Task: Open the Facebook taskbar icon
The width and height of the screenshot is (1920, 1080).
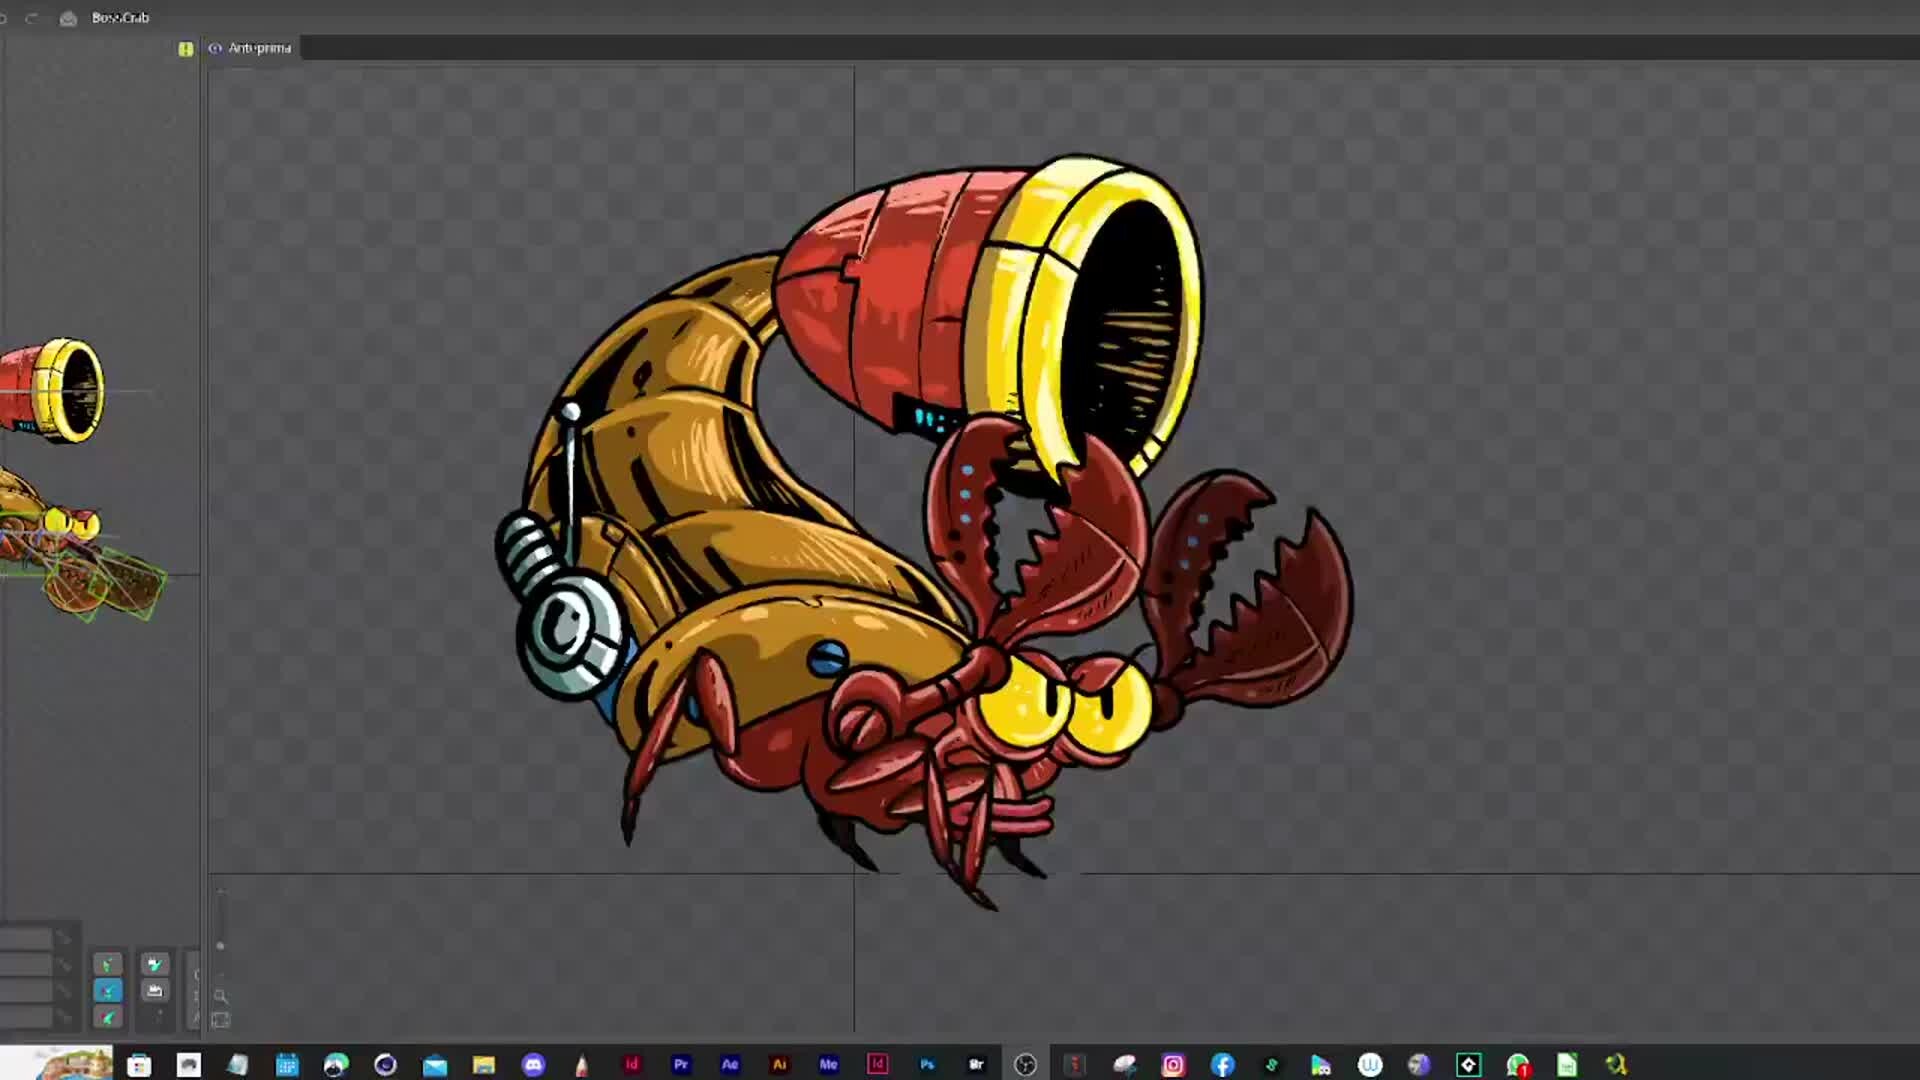Action: [1222, 1065]
